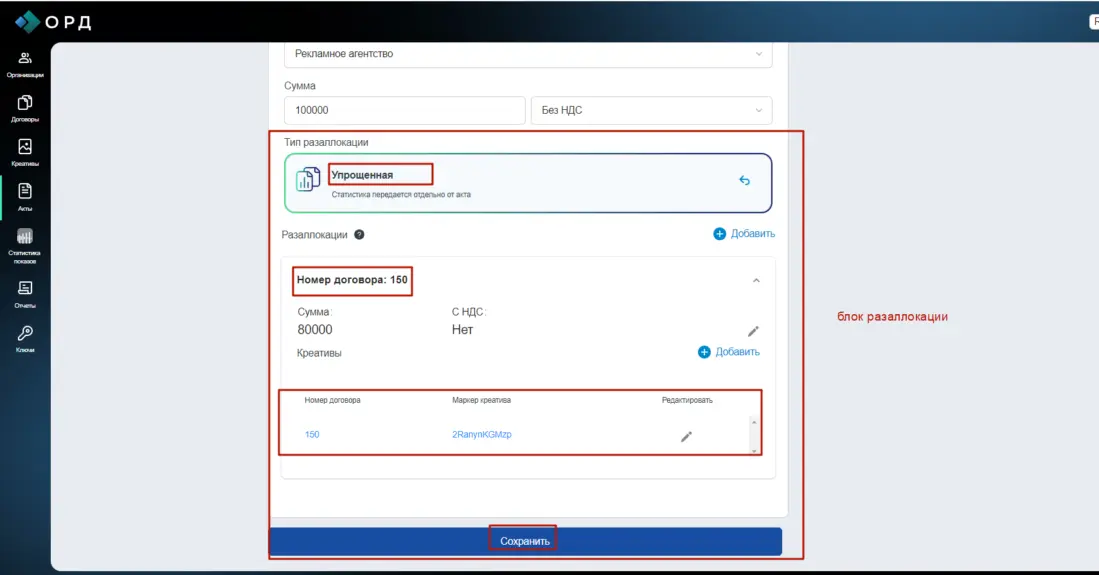This screenshot has height=575, width=1099.
Task: Open the Без НДС dropdown
Action: (652, 111)
